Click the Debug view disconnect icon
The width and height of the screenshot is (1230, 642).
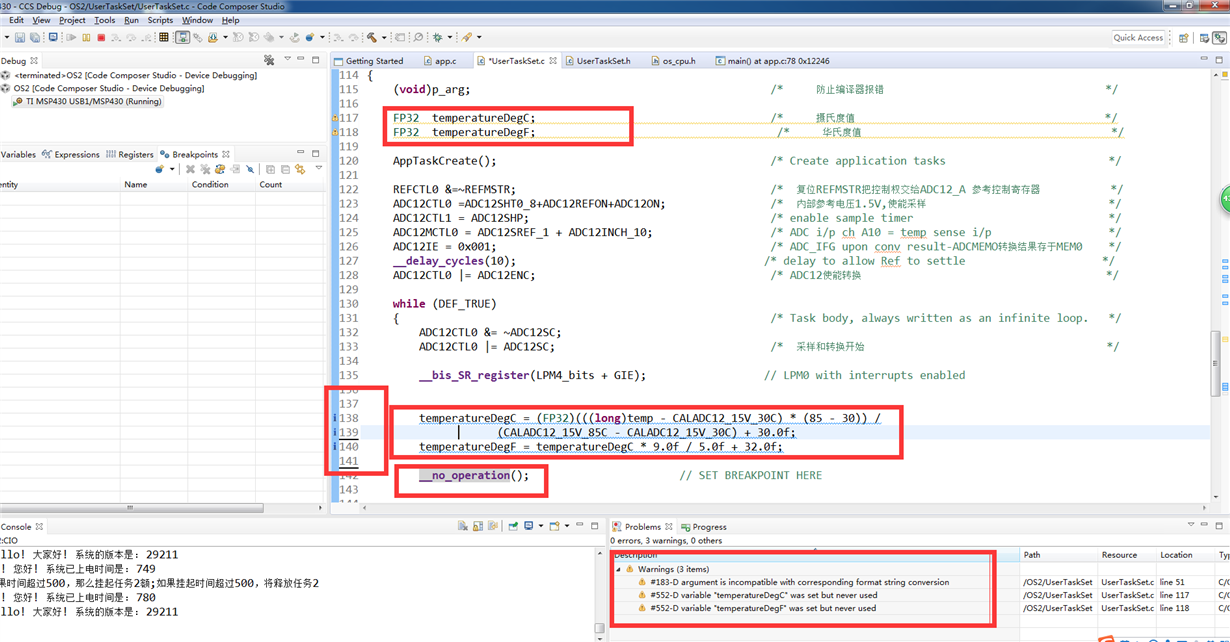pos(268,60)
